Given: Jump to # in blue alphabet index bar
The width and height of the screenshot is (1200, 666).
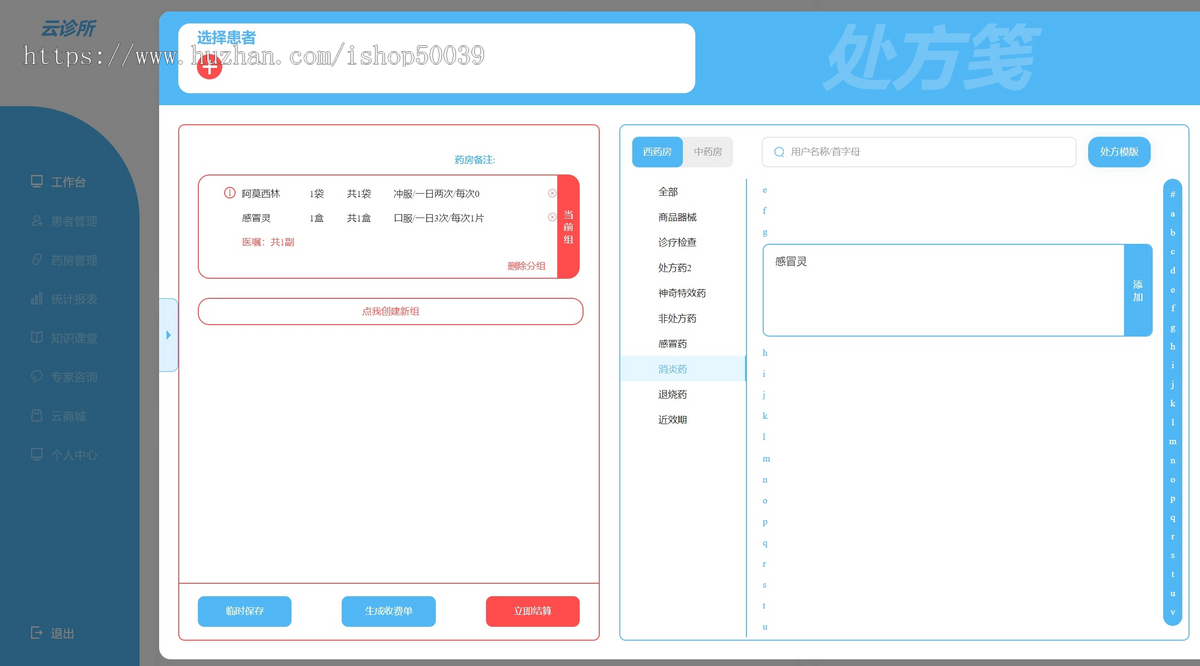Looking at the screenshot, I should click(1173, 195).
